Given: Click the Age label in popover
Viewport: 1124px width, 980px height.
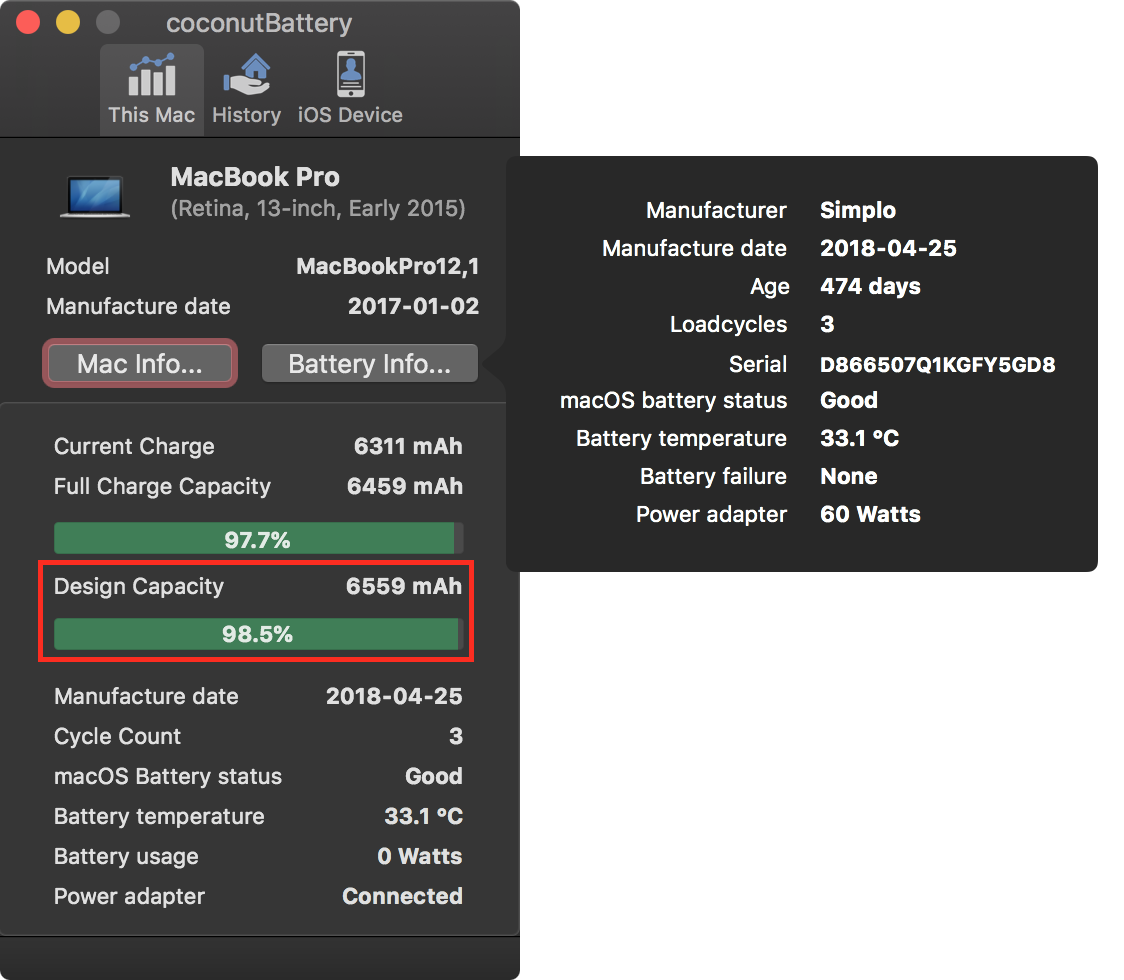Looking at the screenshot, I should click(769, 287).
